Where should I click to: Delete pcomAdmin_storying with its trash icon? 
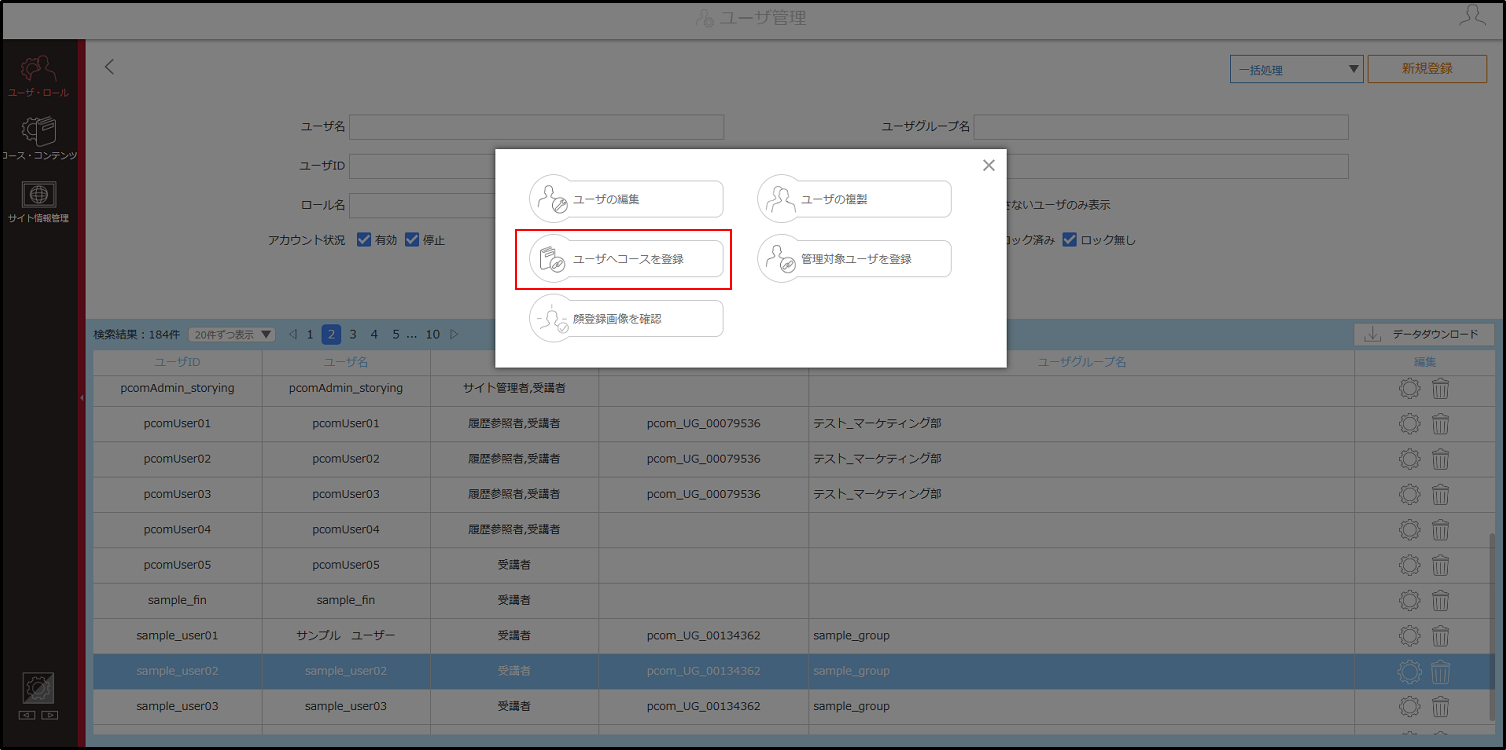[1440, 389]
